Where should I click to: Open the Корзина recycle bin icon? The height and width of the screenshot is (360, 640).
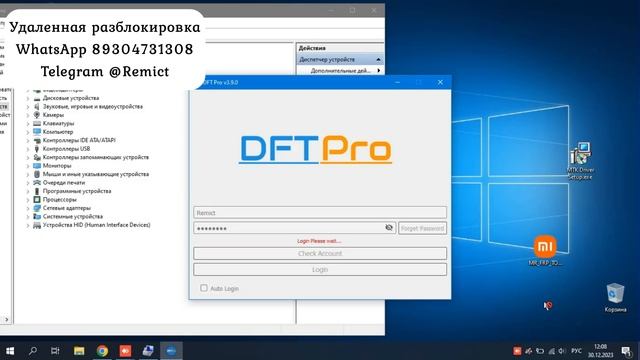615,298
